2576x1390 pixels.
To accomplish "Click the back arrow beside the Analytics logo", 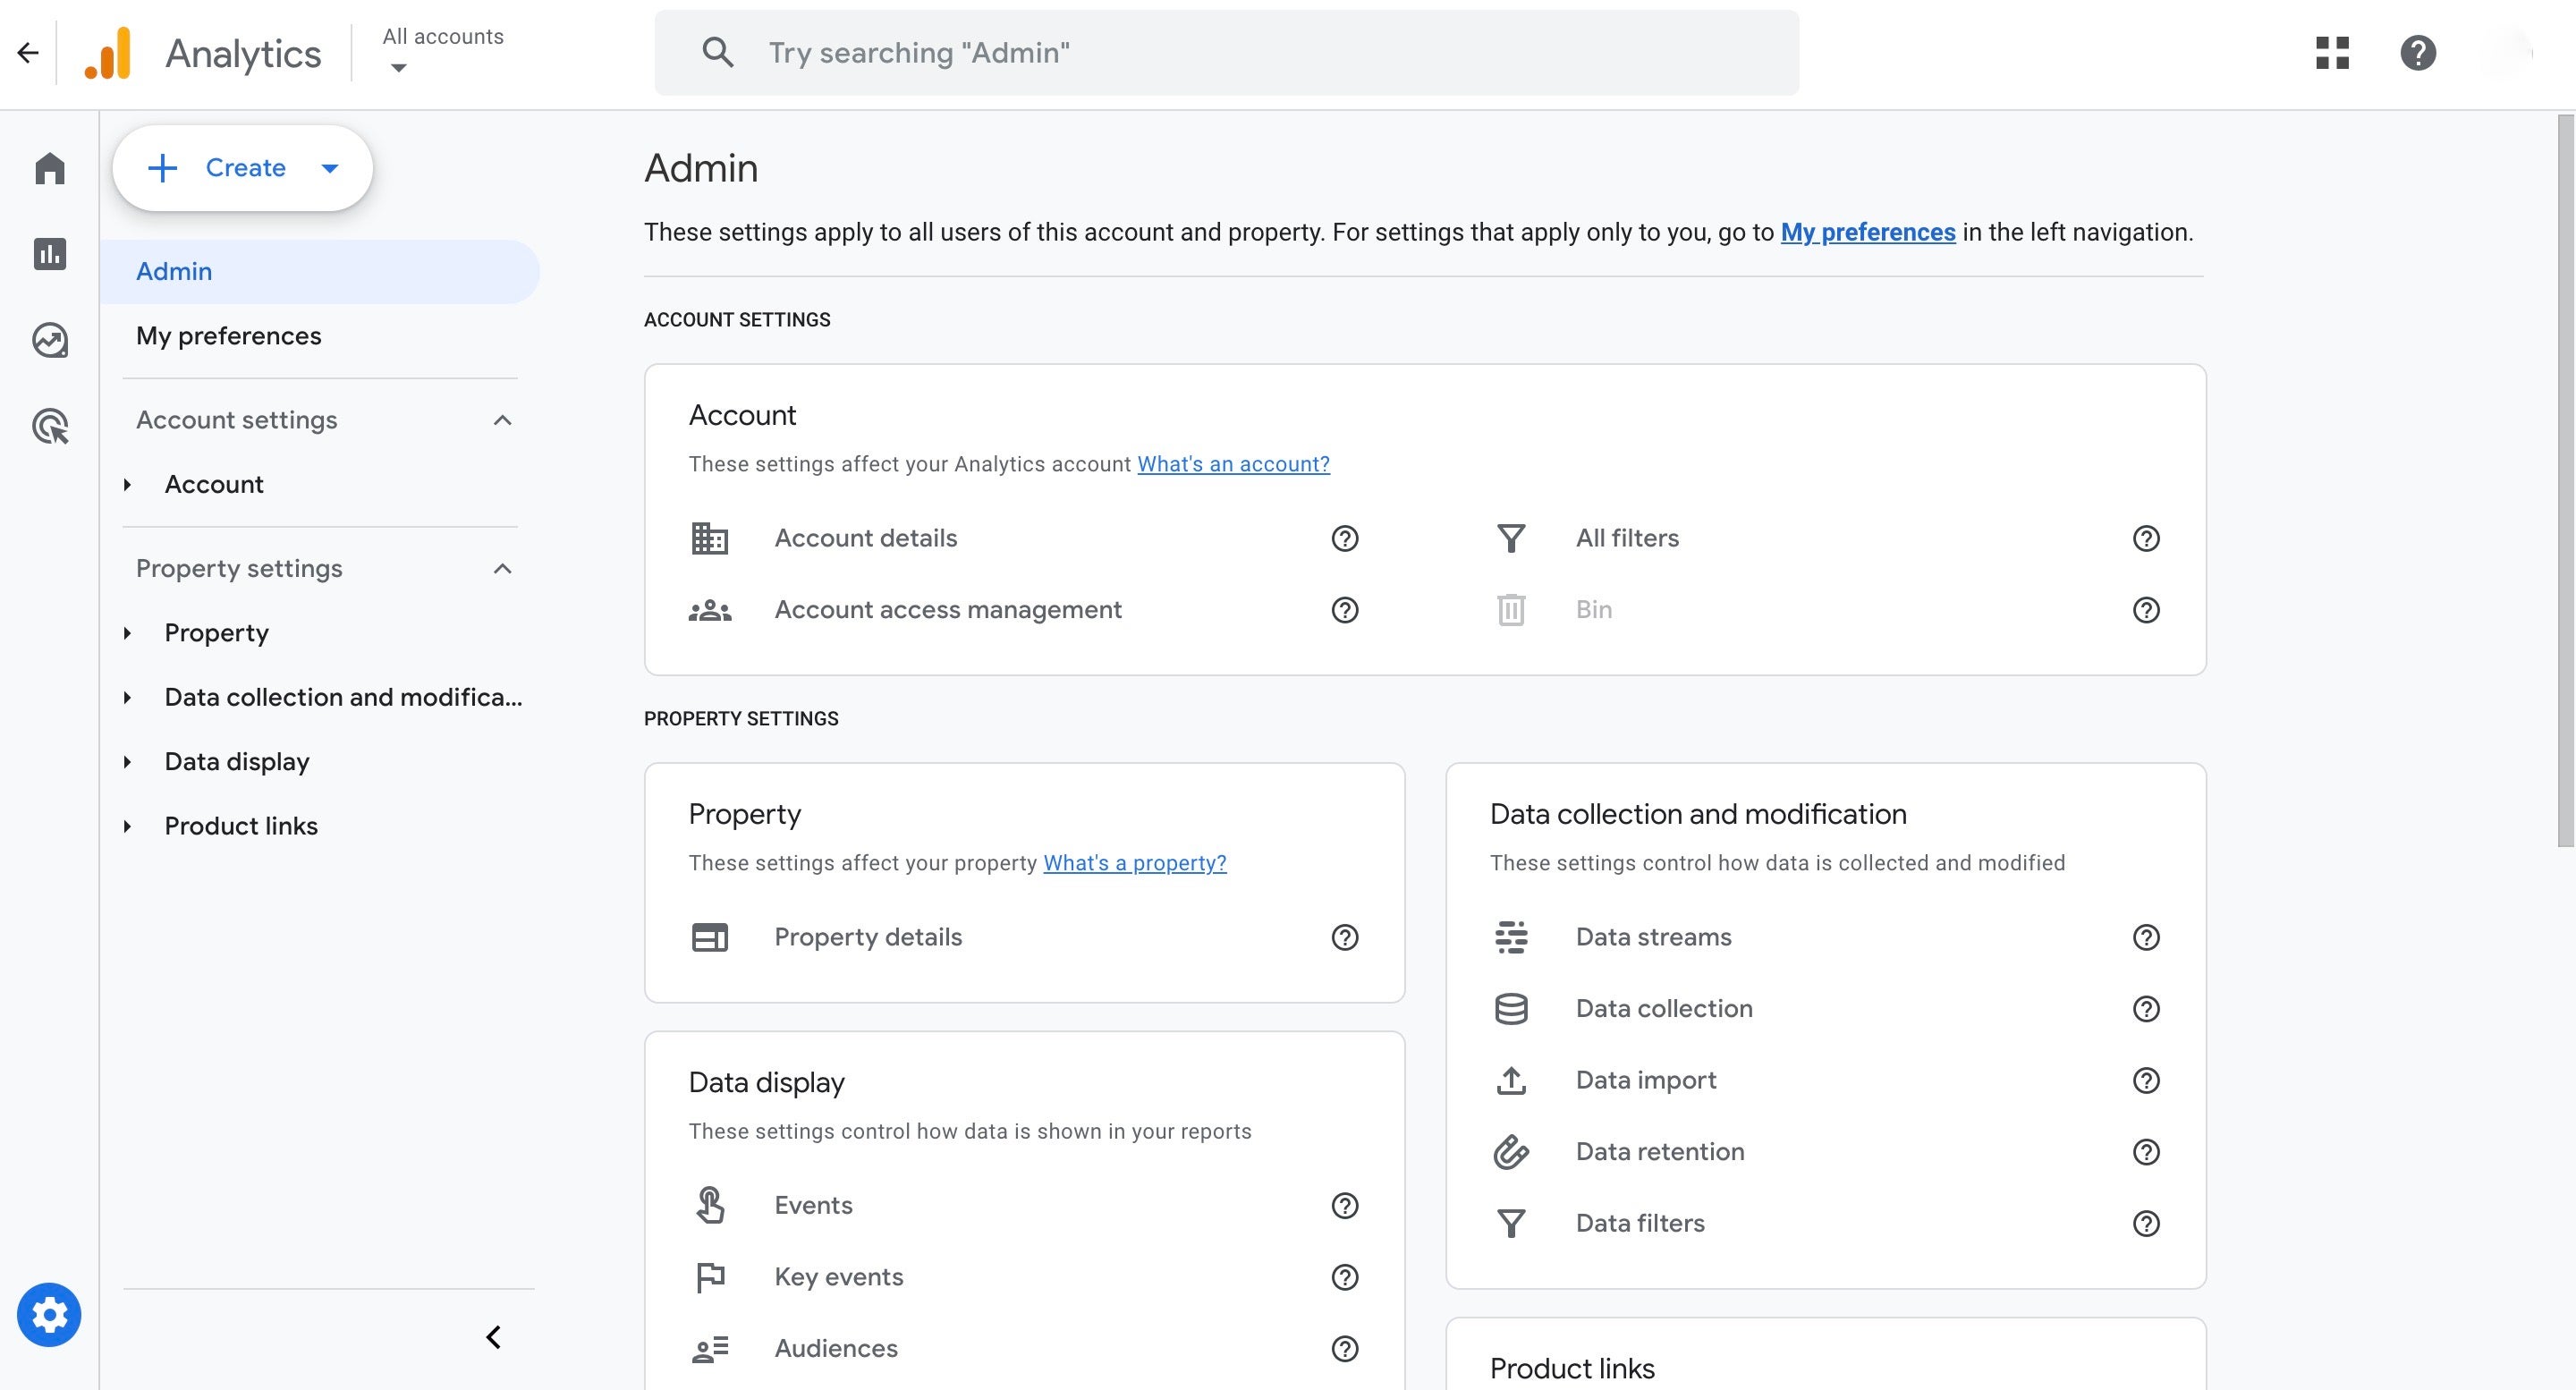I will click(28, 53).
